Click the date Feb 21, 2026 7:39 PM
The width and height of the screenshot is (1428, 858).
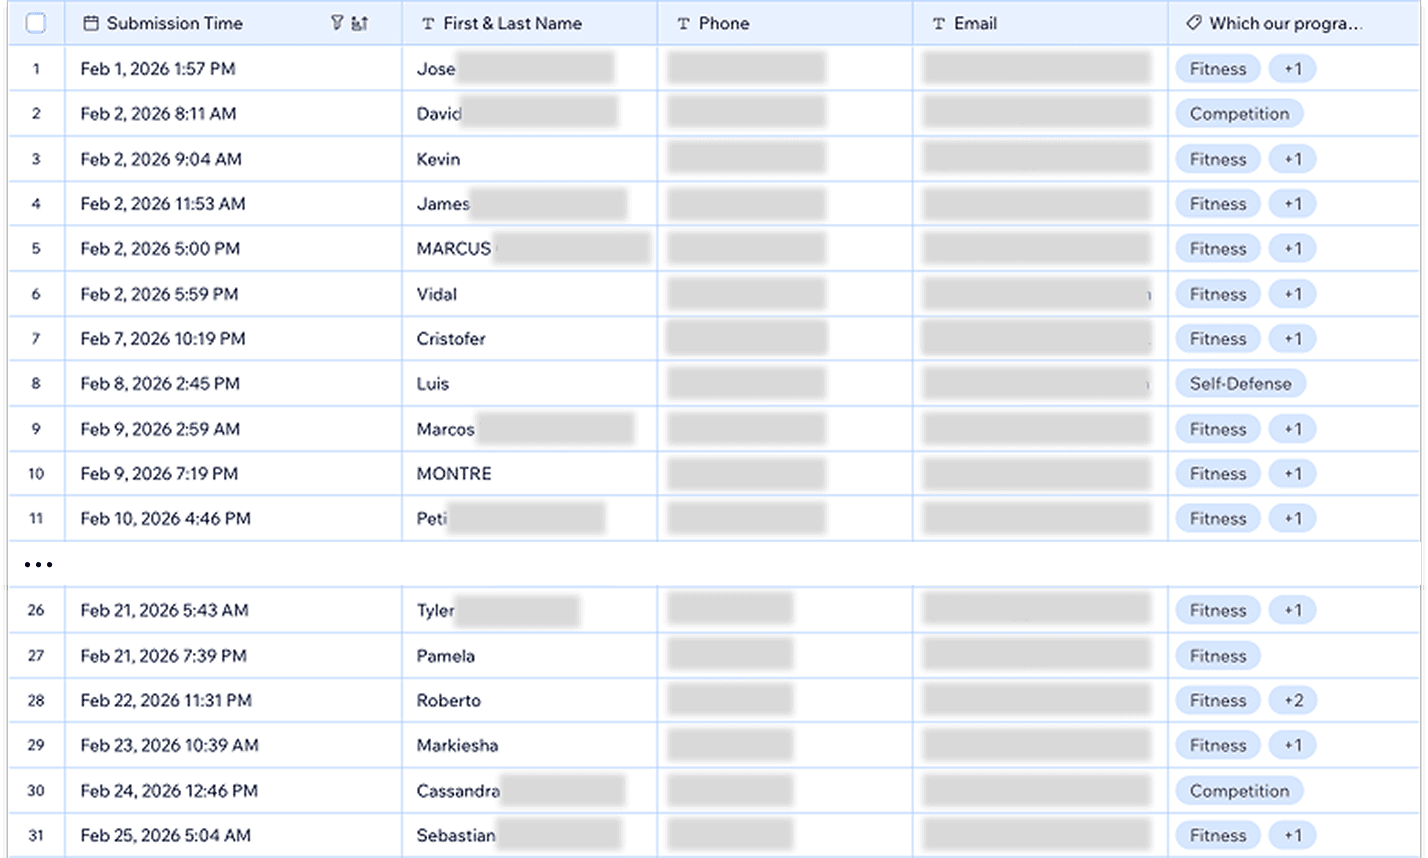click(164, 656)
